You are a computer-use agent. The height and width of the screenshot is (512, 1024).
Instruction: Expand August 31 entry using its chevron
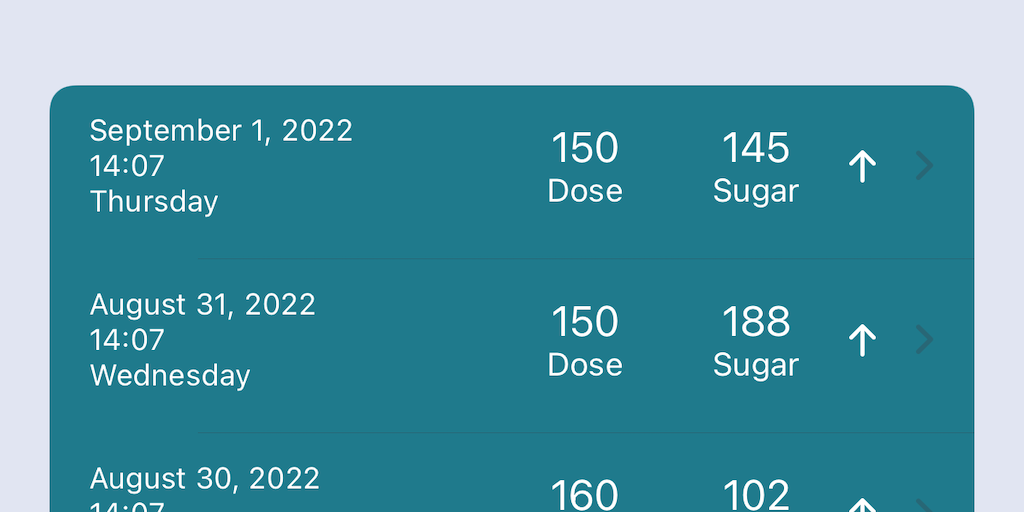925,341
